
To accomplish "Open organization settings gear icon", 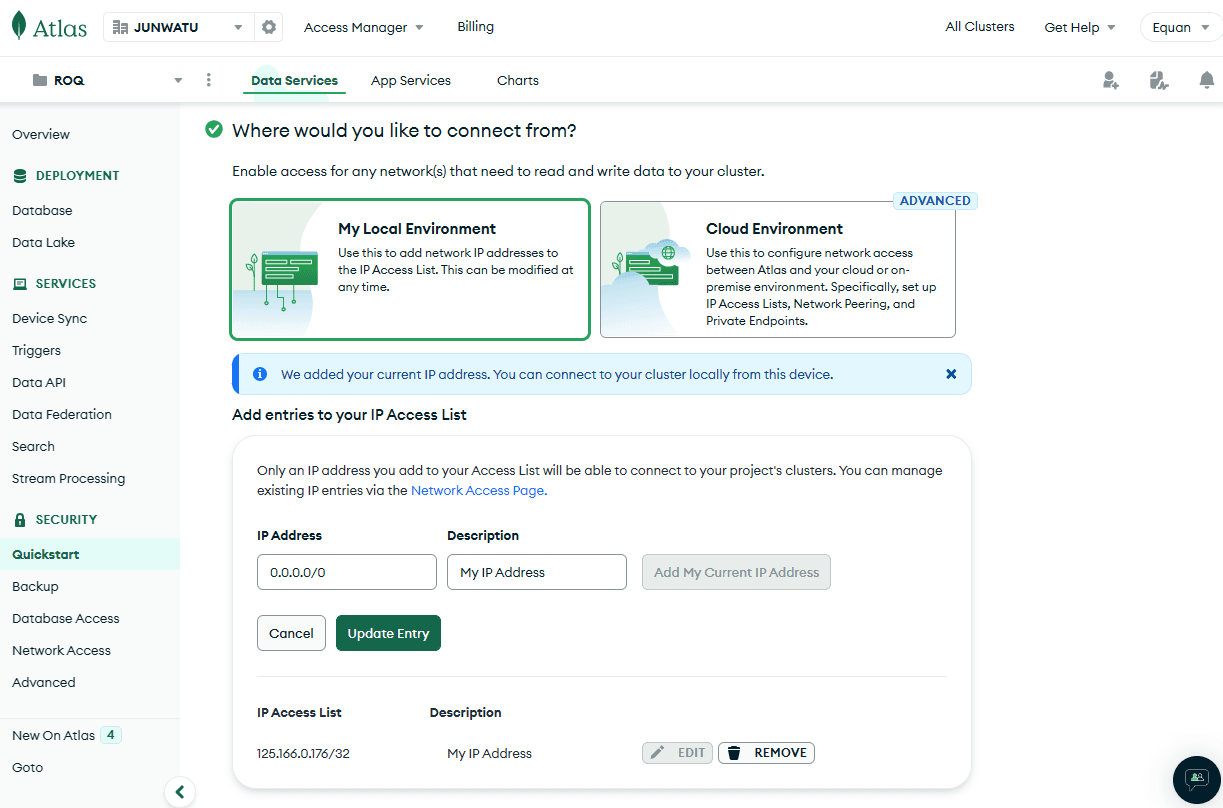I will pos(269,27).
